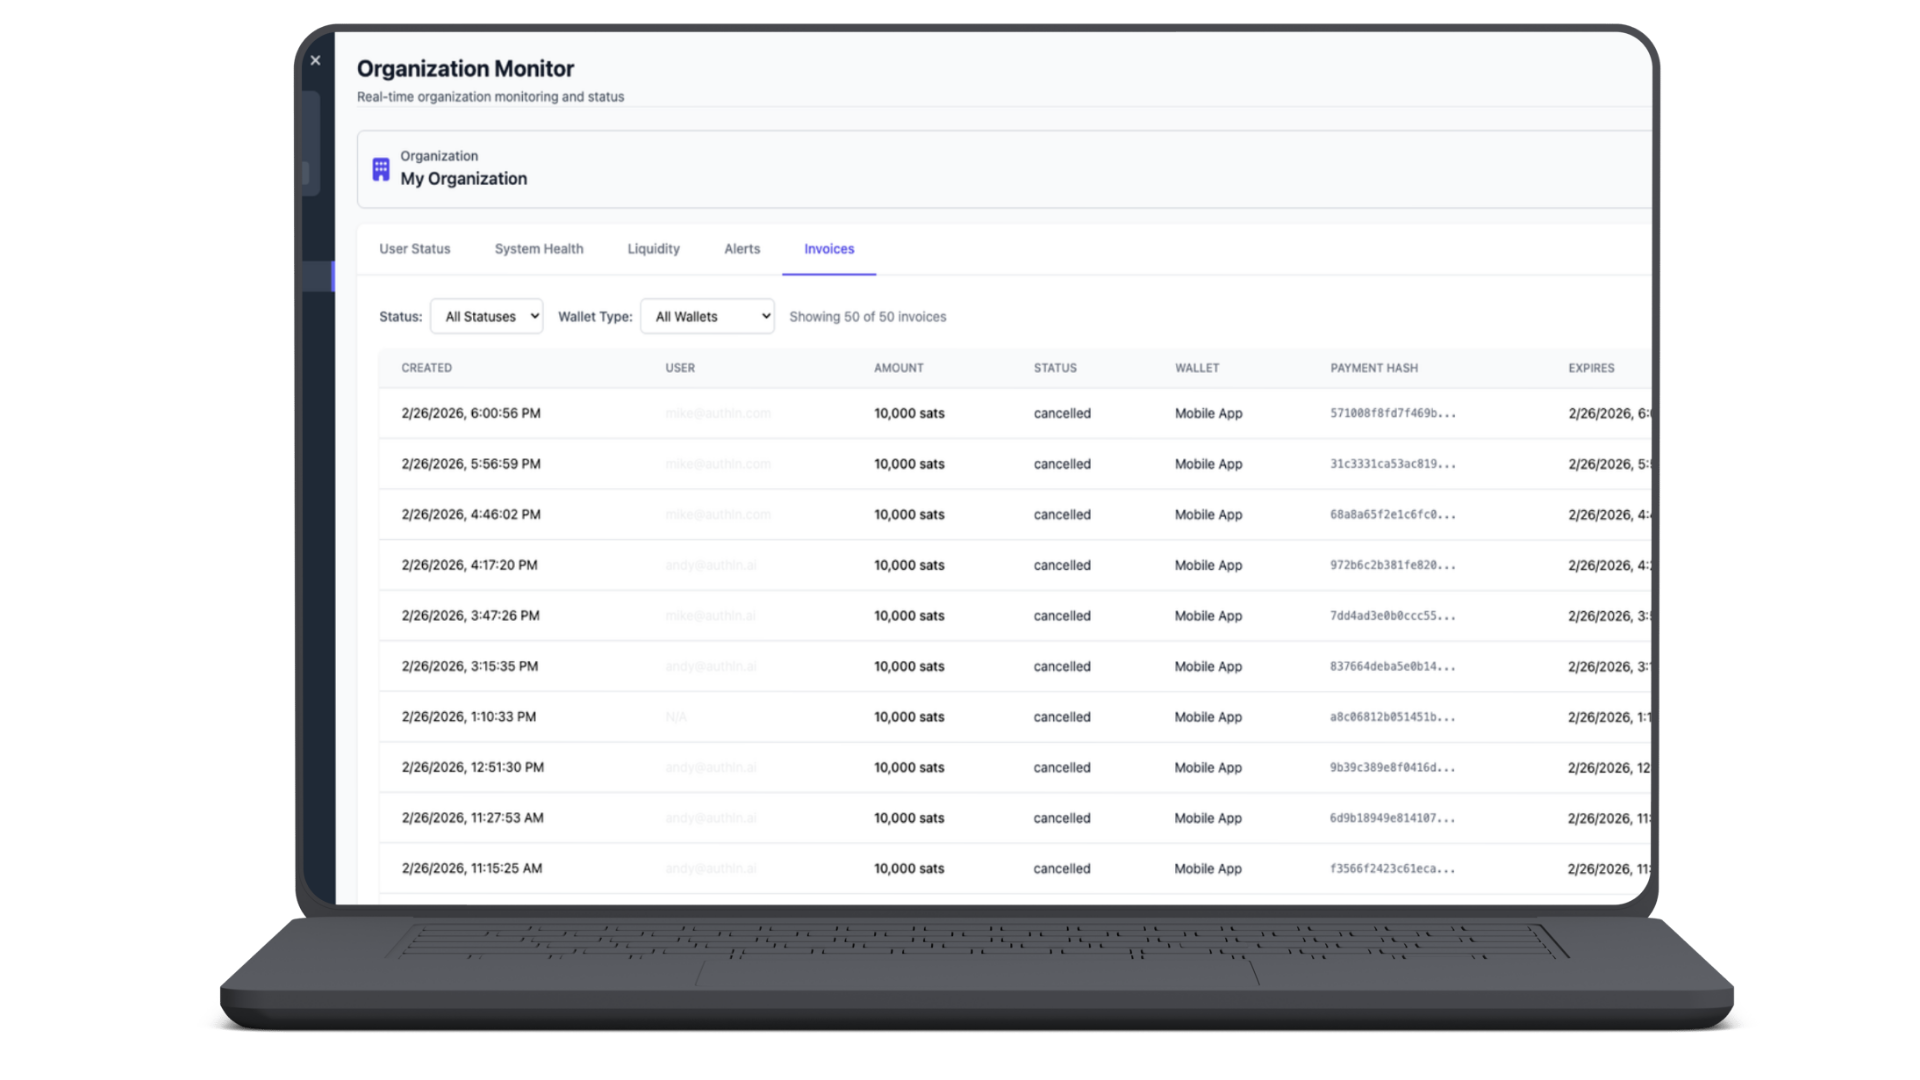Click payment hash f3566f2423c61eca
Screen dimensions: 1920x1080
[1392, 869]
